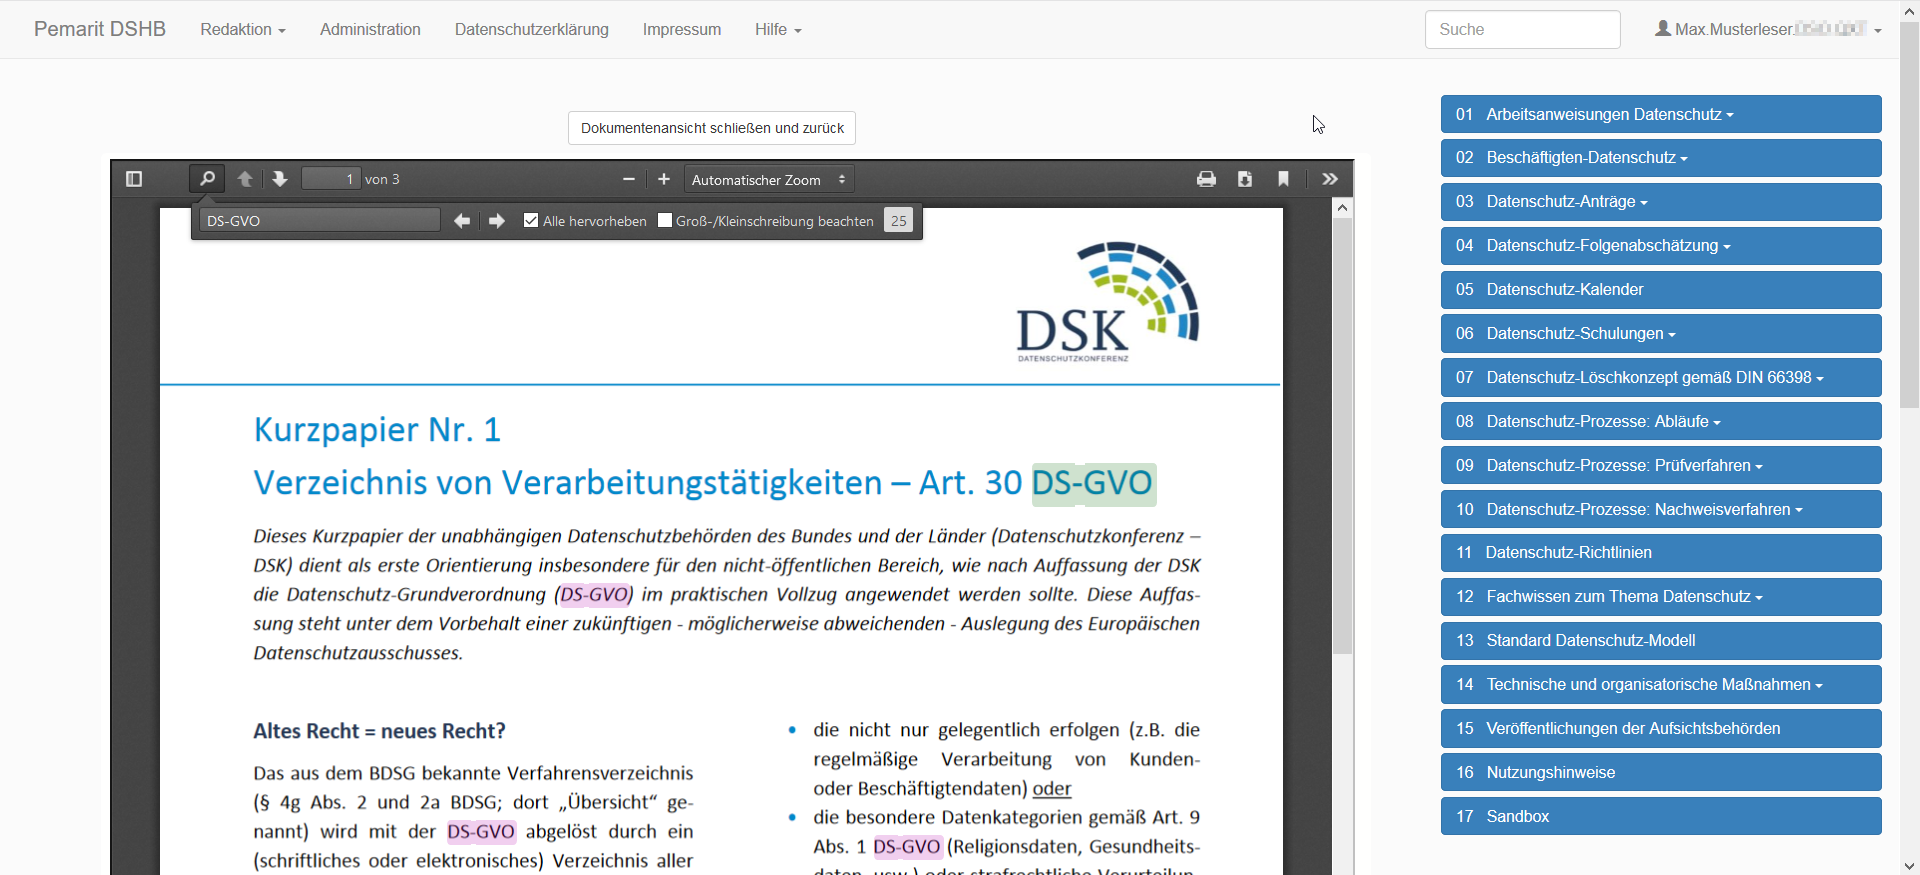Print the document via printer icon
Viewport: 1920px width, 875px height.
[1206, 179]
